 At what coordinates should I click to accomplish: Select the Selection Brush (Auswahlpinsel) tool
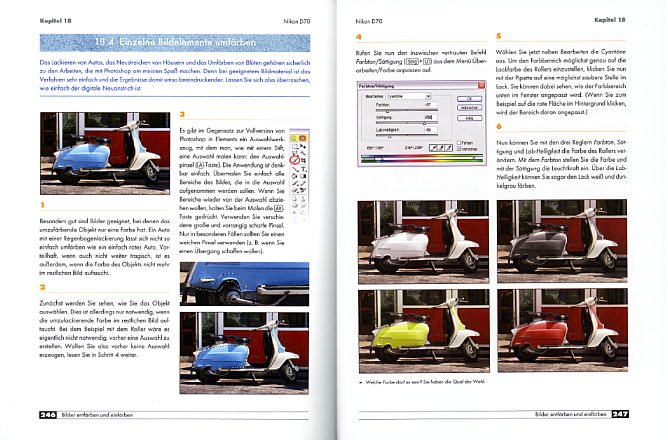(x=294, y=160)
